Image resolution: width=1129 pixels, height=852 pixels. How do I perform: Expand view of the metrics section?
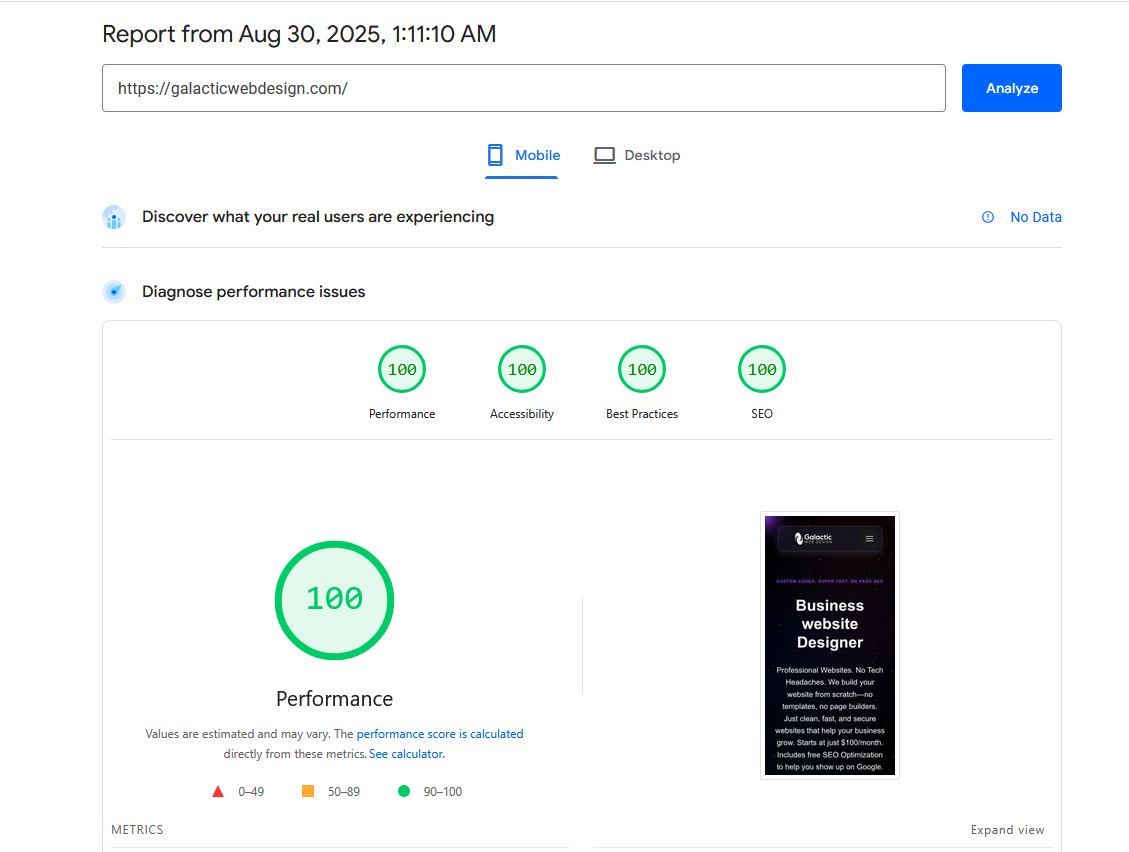pyautogui.click(x=1007, y=830)
